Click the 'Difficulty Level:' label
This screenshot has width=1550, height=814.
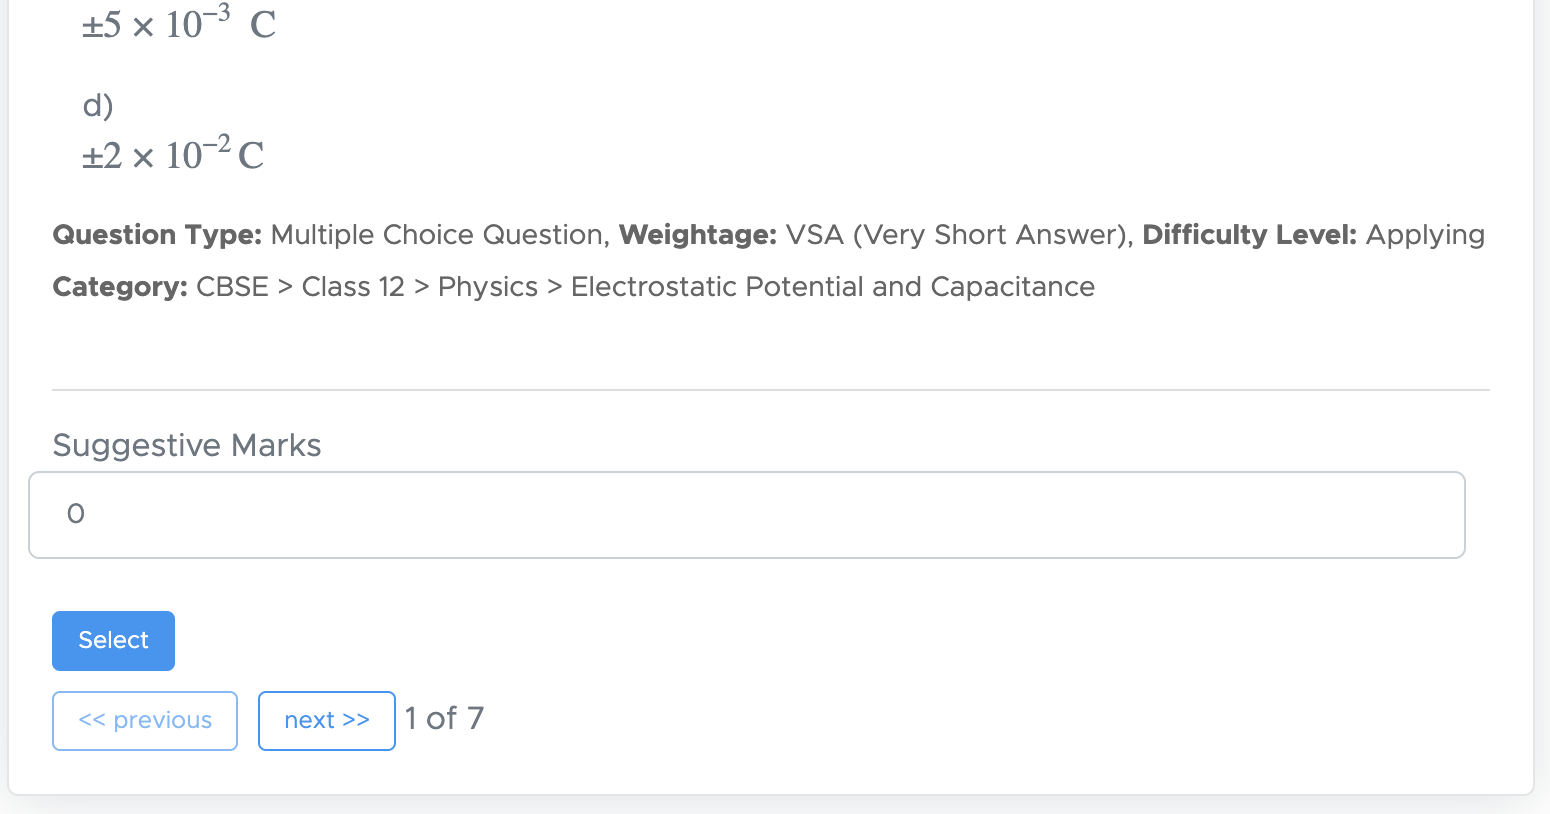[x=1249, y=235]
